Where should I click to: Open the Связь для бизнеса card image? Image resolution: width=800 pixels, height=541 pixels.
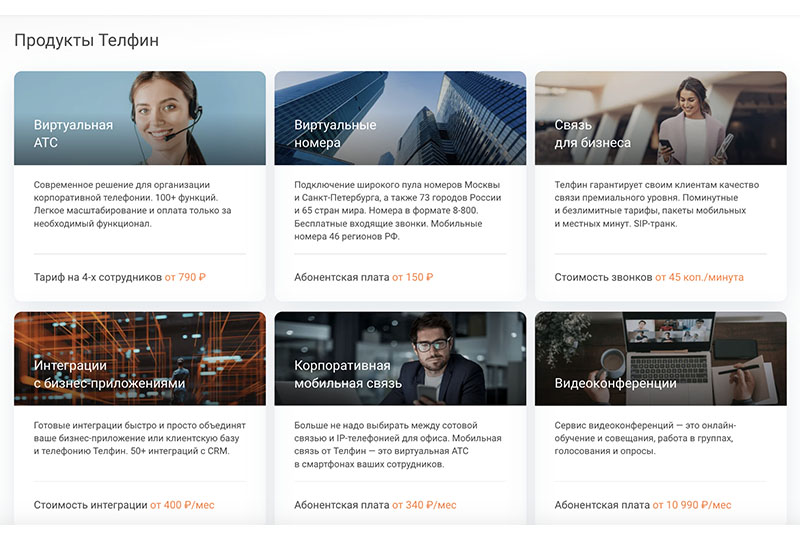click(x=661, y=118)
